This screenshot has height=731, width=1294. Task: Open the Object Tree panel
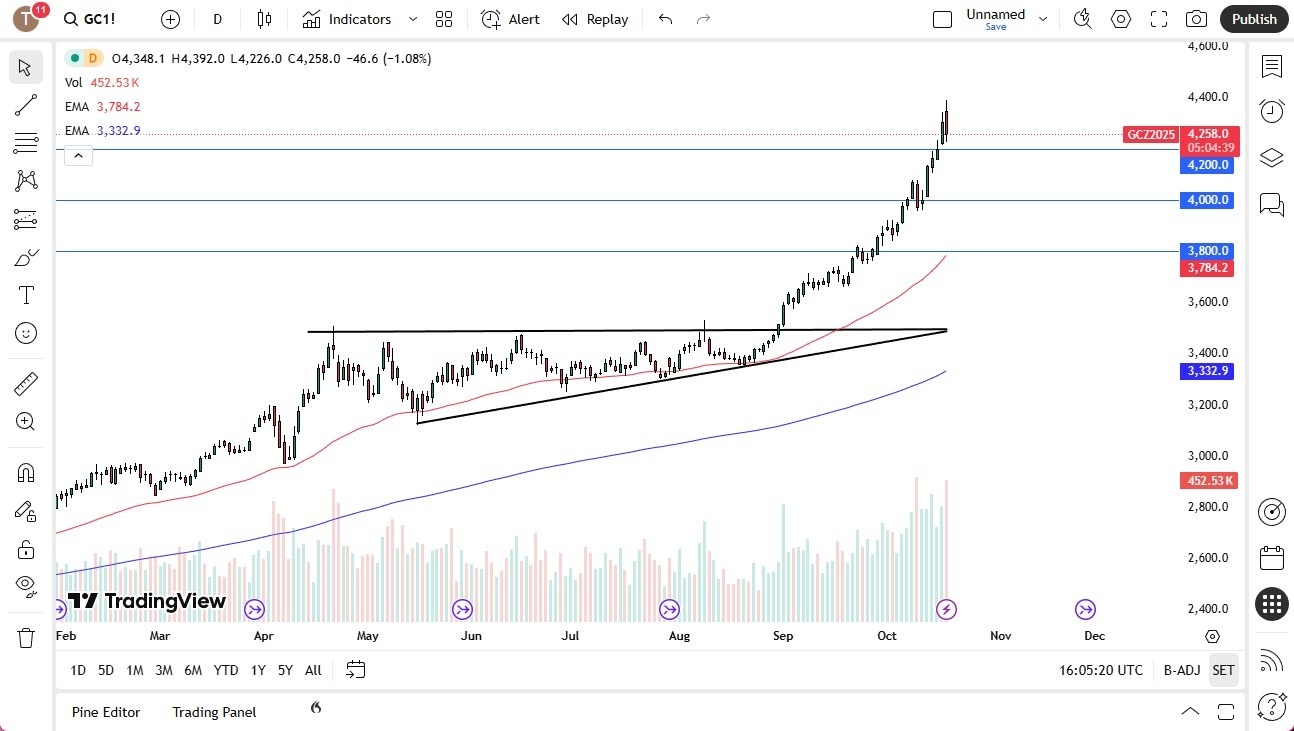1271,157
